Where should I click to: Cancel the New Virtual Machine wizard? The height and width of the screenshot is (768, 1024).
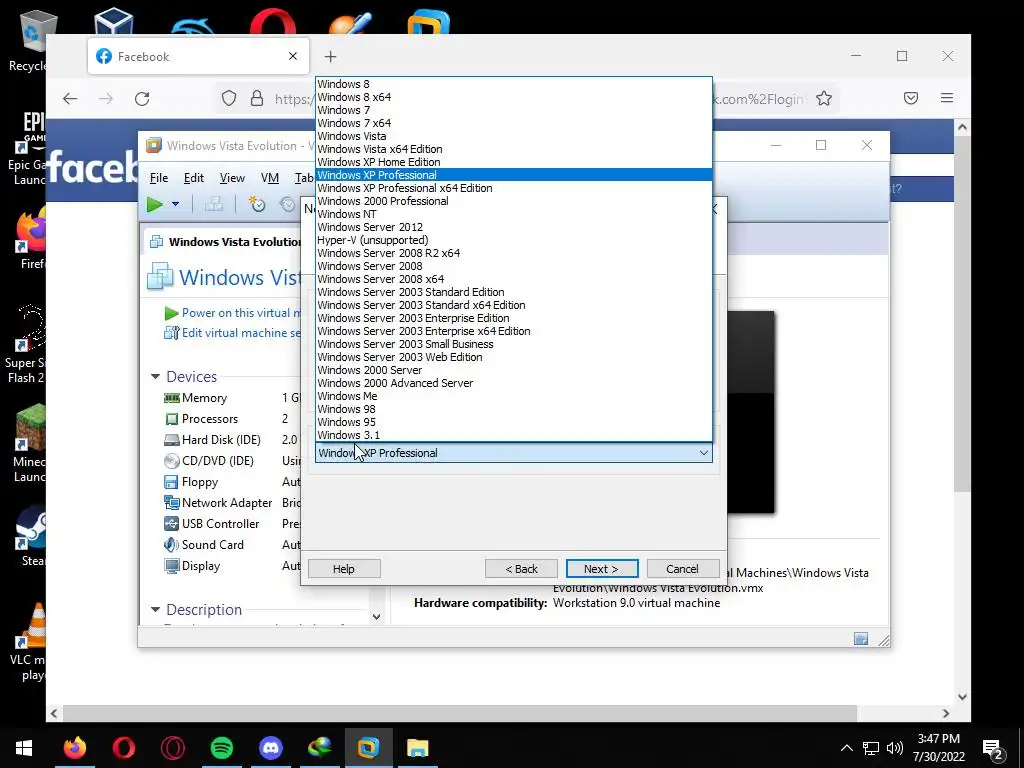tap(682, 569)
